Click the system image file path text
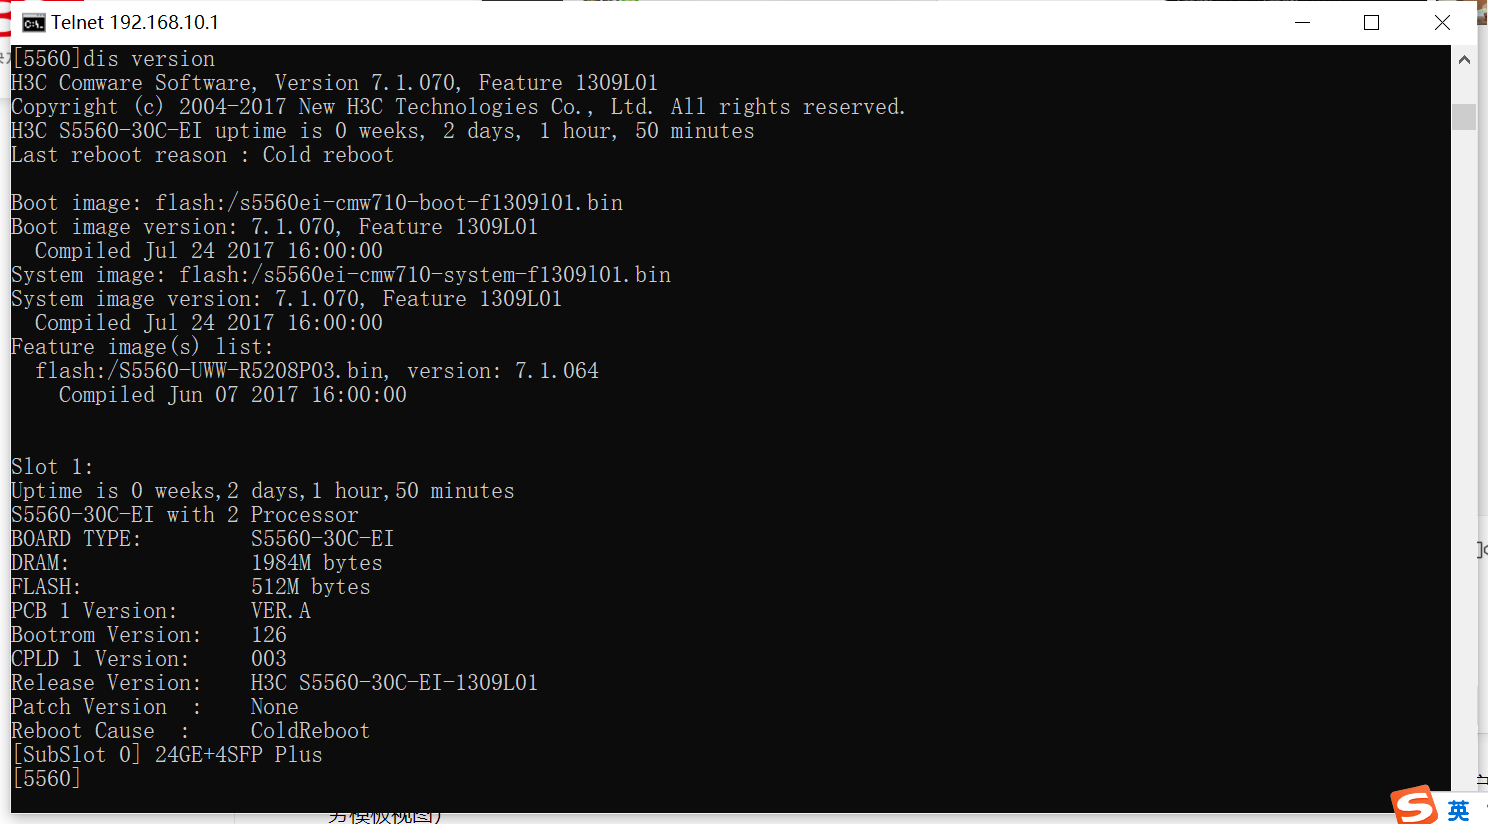The height and width of the screenshot is (824, 1488). pyautogui.click(x=425, y=275)
